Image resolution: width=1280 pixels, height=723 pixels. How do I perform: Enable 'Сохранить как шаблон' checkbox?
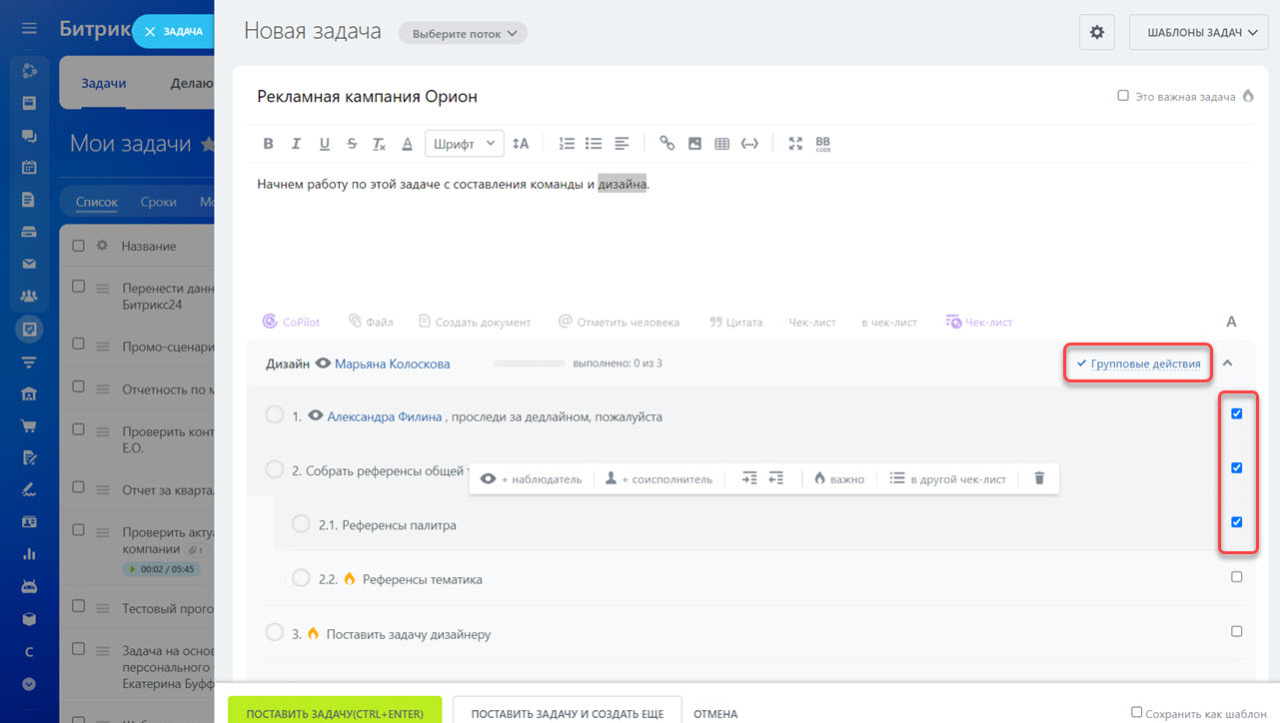(x=1136, y=712)
